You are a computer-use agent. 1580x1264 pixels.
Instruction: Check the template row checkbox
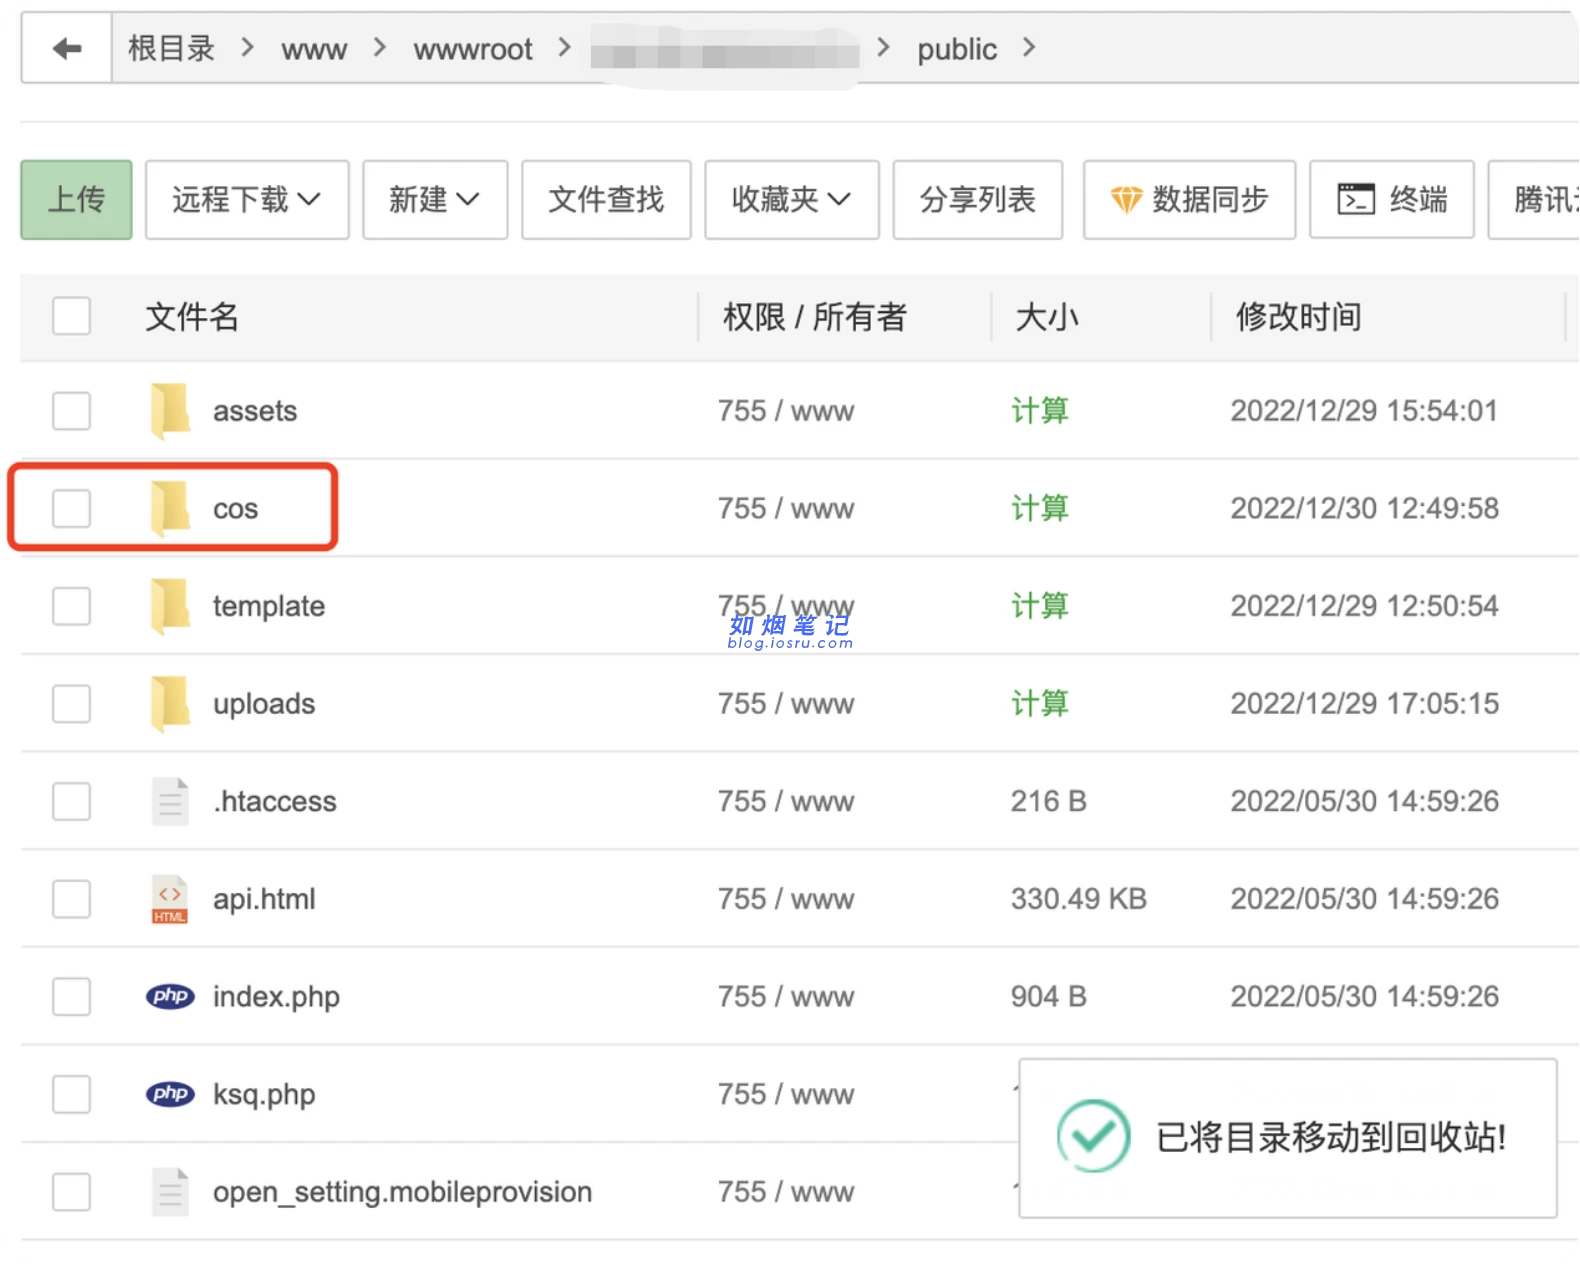click(72, 606)
